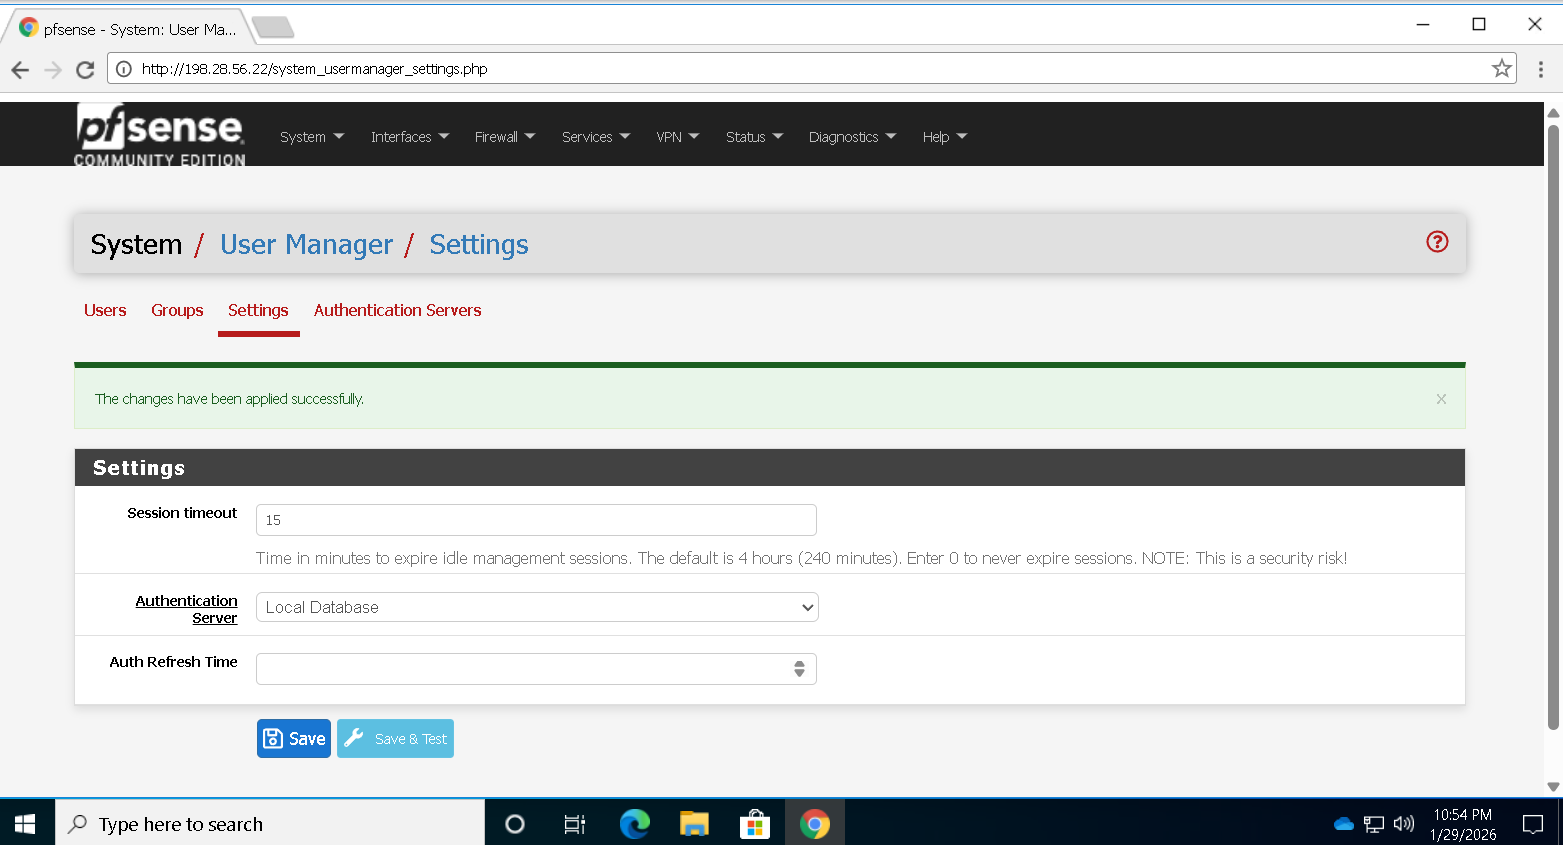This screenshot has width=1563, height=845.
Task: Expand the Firewall menu
Action: (x=504, y=137)
